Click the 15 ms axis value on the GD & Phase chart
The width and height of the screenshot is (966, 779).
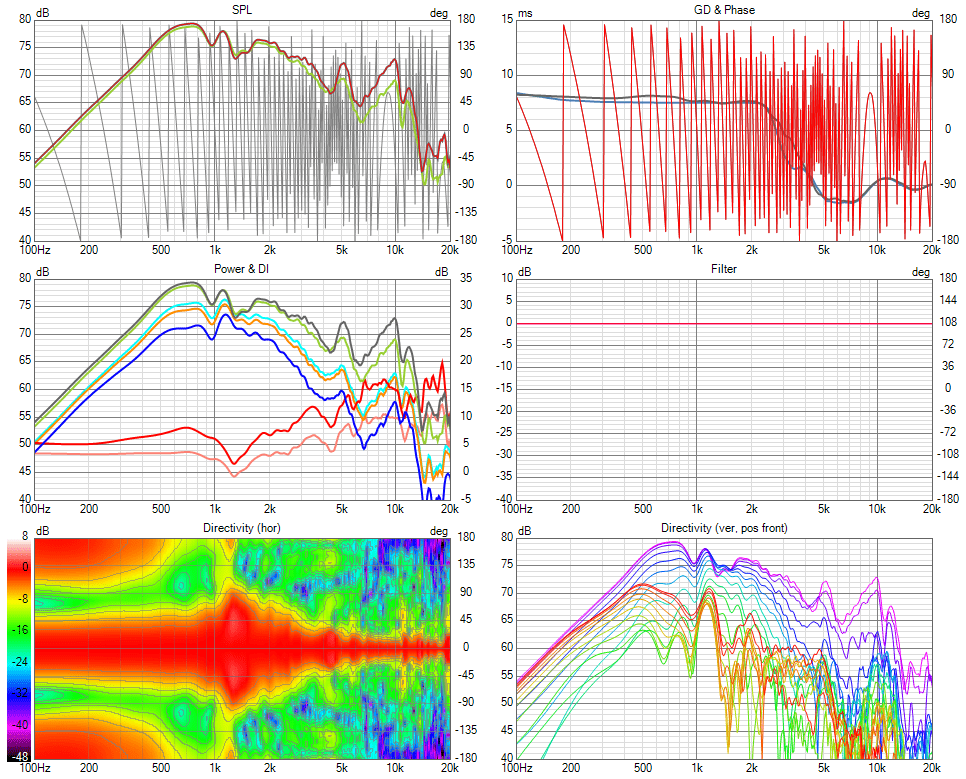(x=507, y=19)
